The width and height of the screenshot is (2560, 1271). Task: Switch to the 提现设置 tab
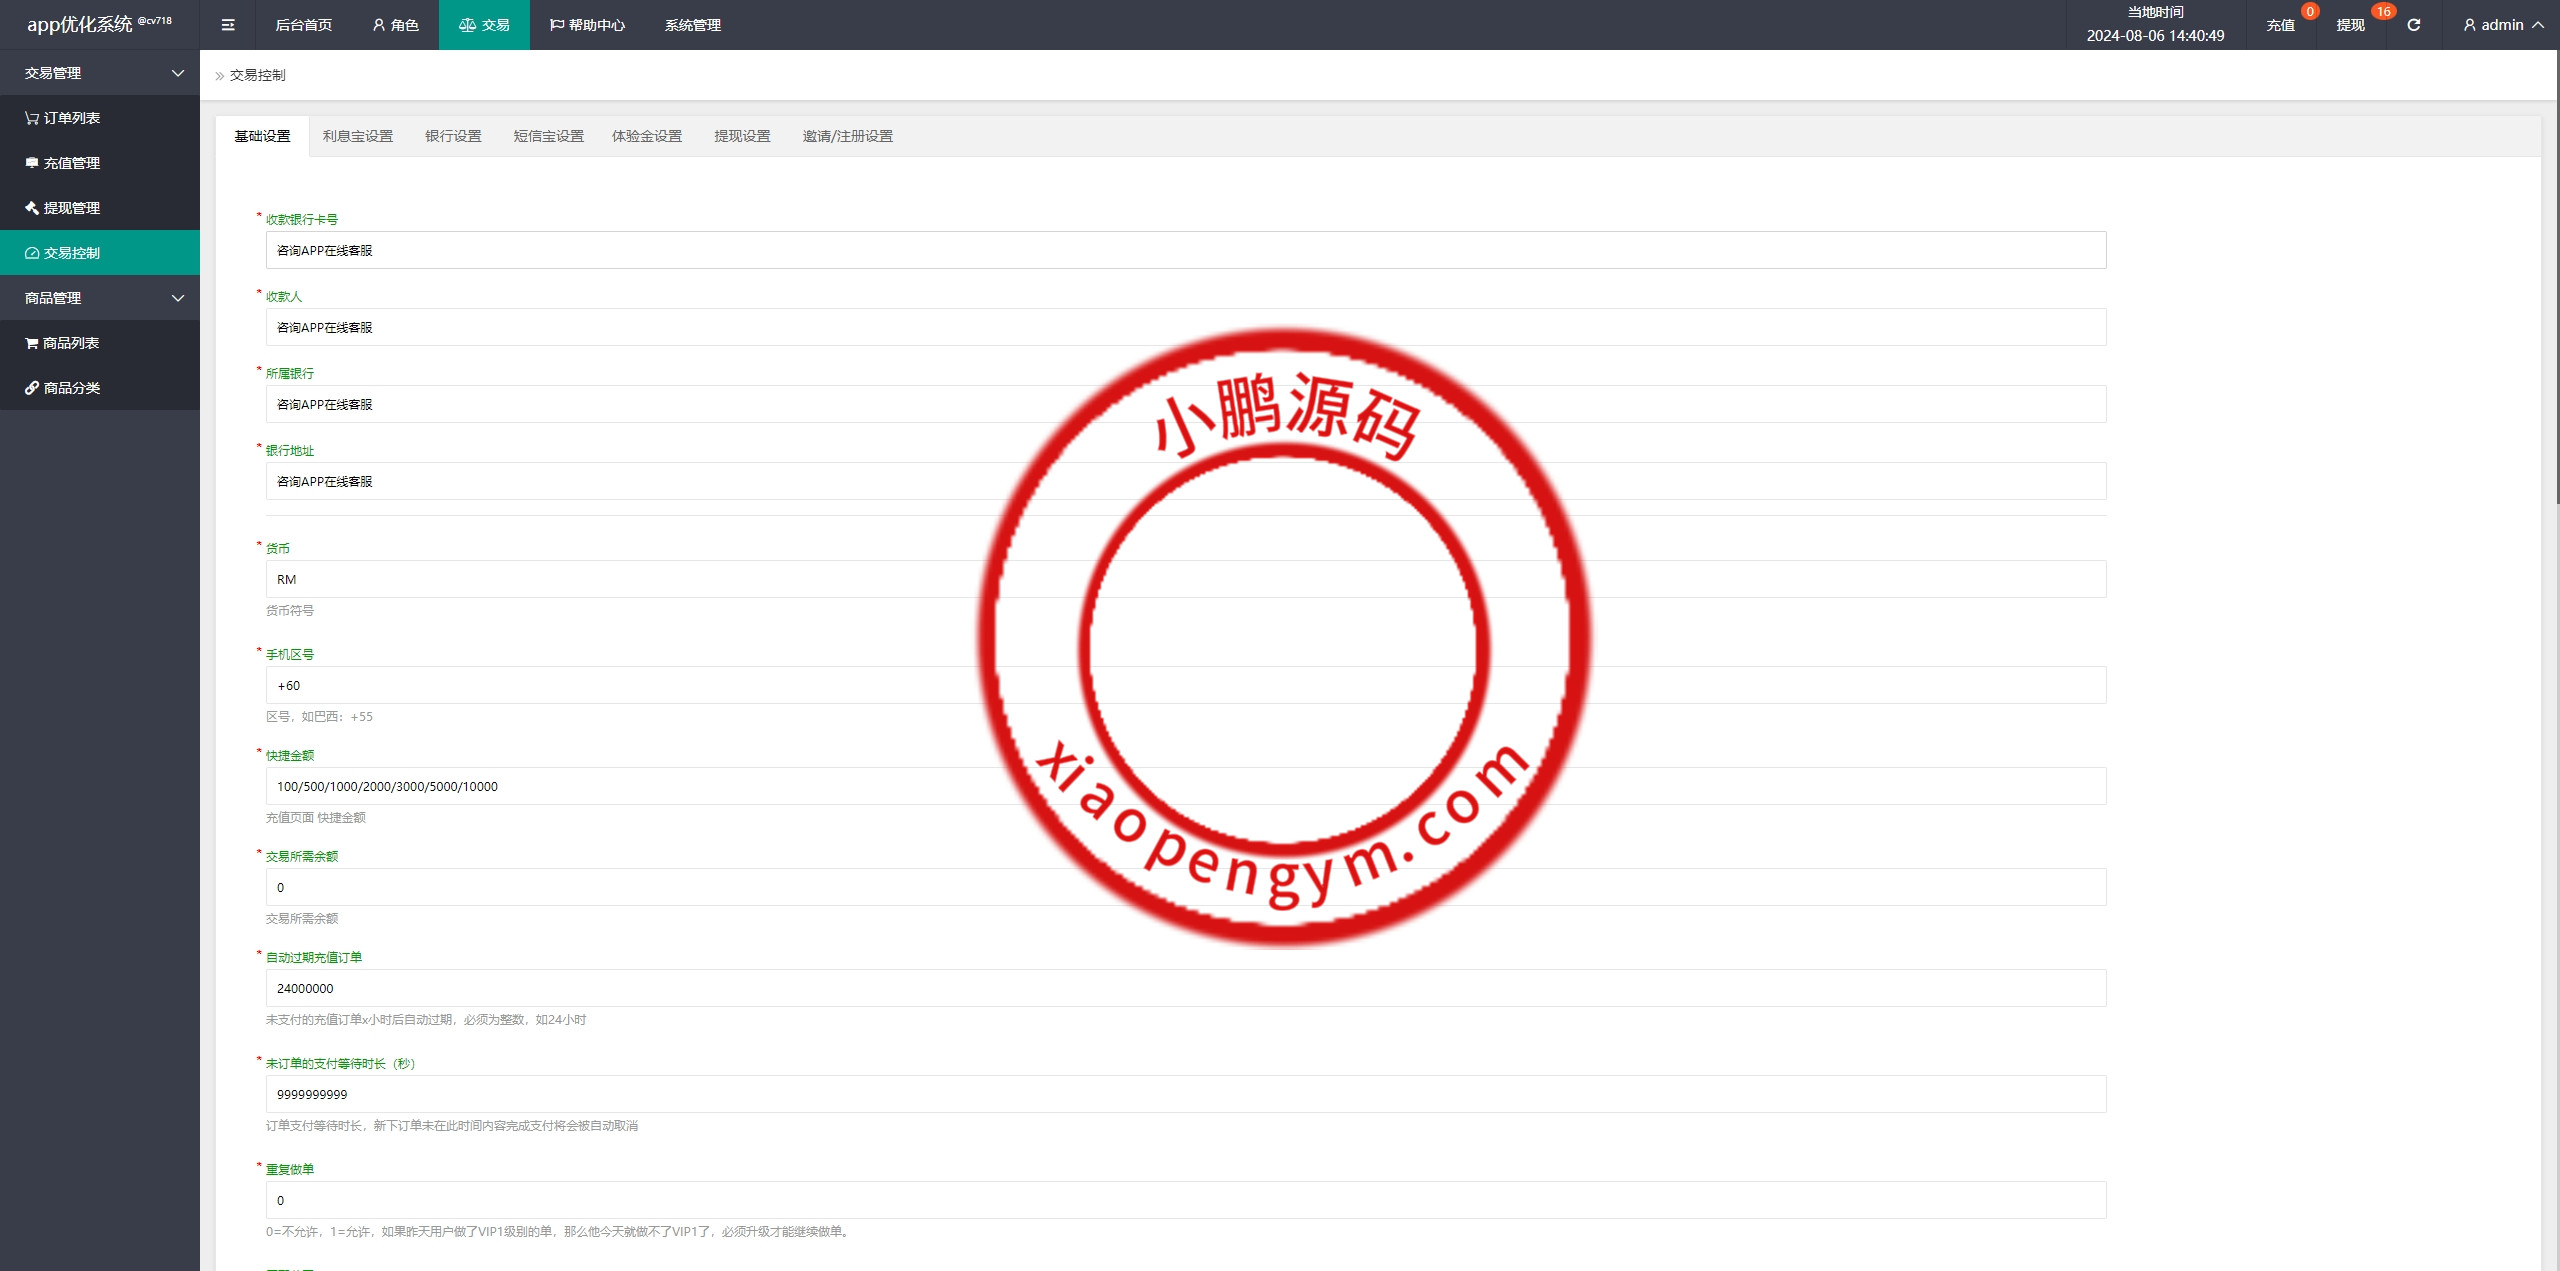click(x=742, y=136)
